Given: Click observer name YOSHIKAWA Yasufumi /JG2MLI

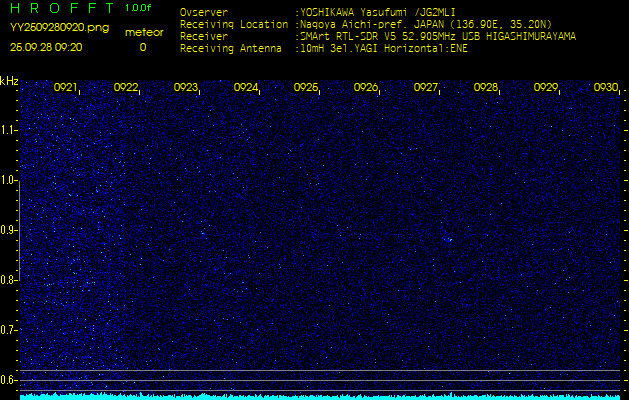Looking at the screenshot, I should [377, 12].
